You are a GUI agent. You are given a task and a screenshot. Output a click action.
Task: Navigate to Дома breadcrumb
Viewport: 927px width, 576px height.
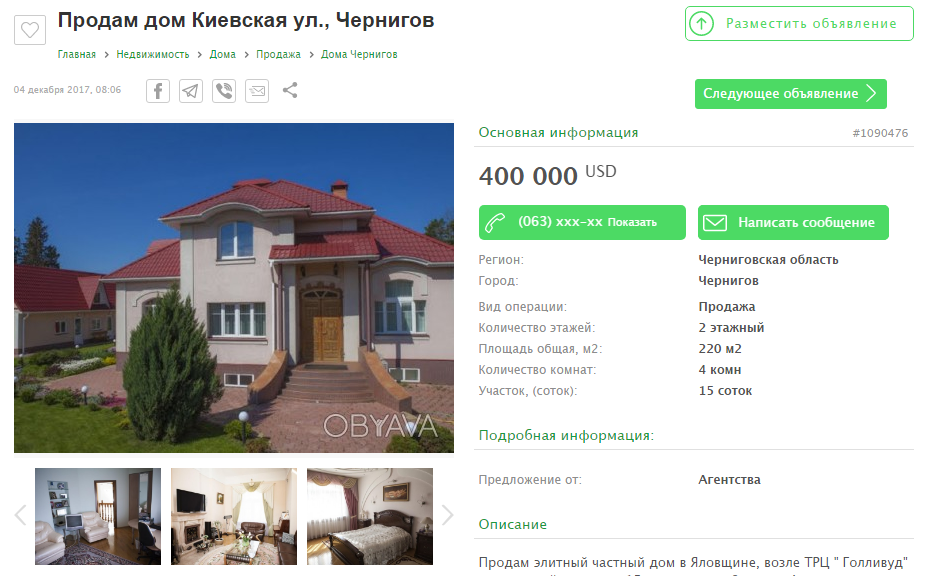[222, 54]
